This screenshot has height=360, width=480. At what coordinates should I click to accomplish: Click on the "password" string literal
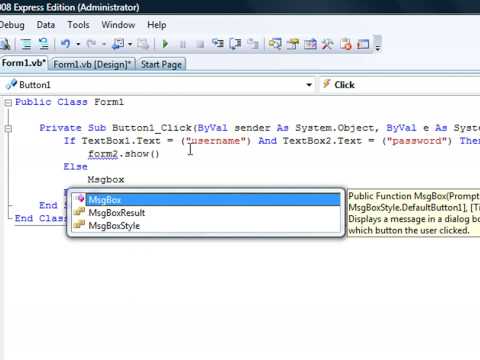coord(417,141)
